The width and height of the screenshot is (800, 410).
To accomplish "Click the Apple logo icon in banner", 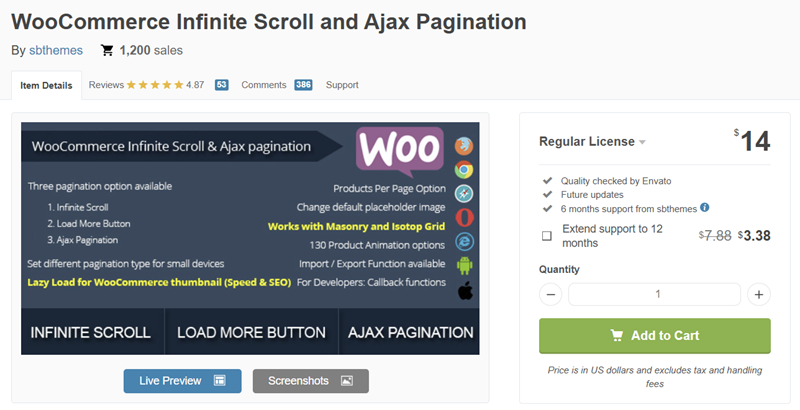I will click(x=465, y=291).
